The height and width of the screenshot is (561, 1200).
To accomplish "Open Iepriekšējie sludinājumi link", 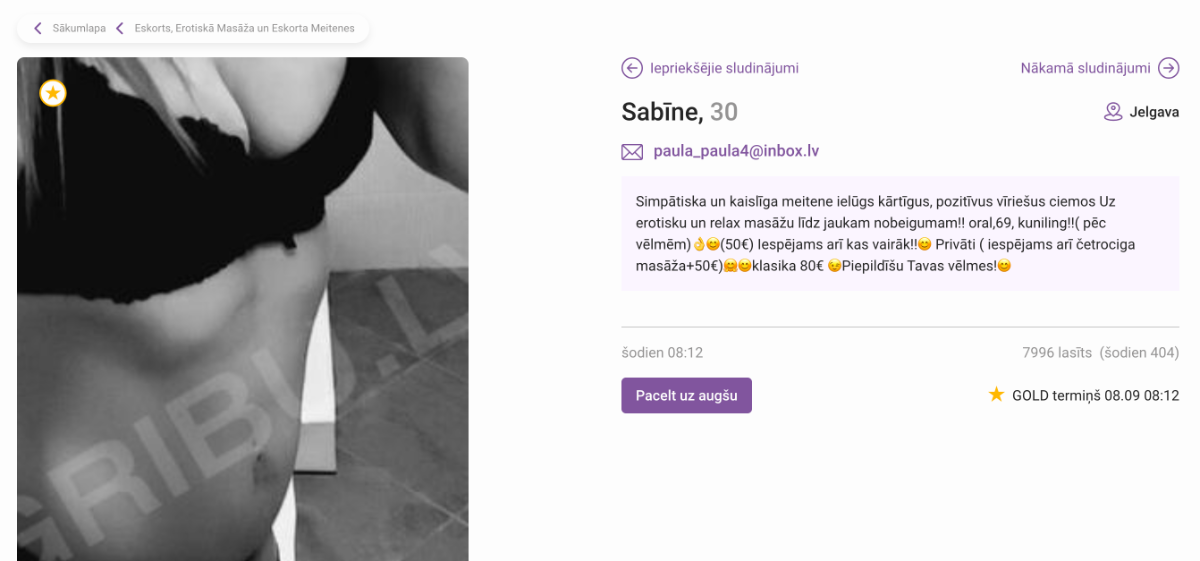I will (x=724, y=68).
